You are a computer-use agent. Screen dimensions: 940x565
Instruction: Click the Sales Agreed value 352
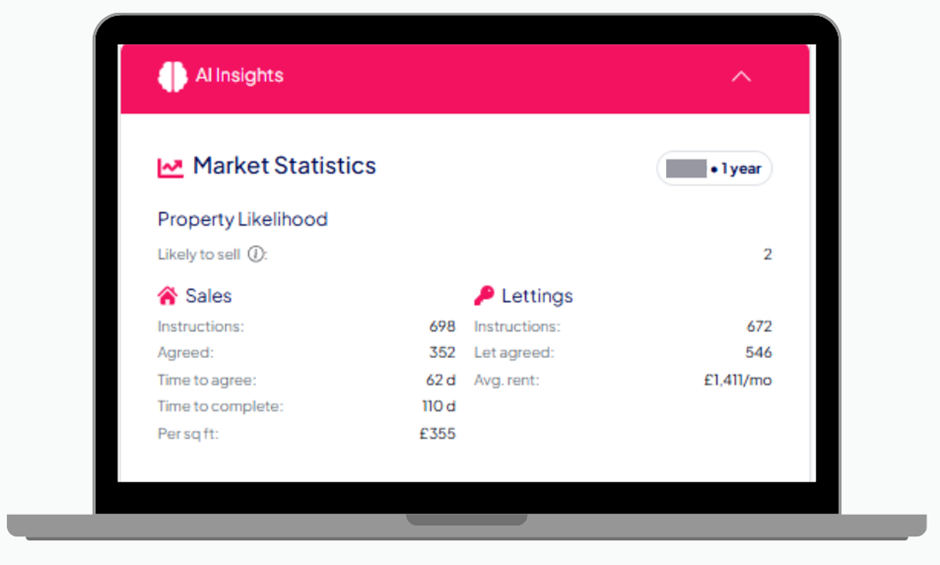(x=442, y=352)
